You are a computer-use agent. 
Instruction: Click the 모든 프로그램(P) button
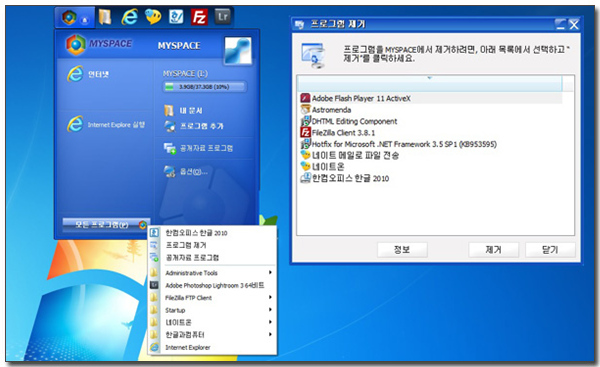[x=105, y=225]
